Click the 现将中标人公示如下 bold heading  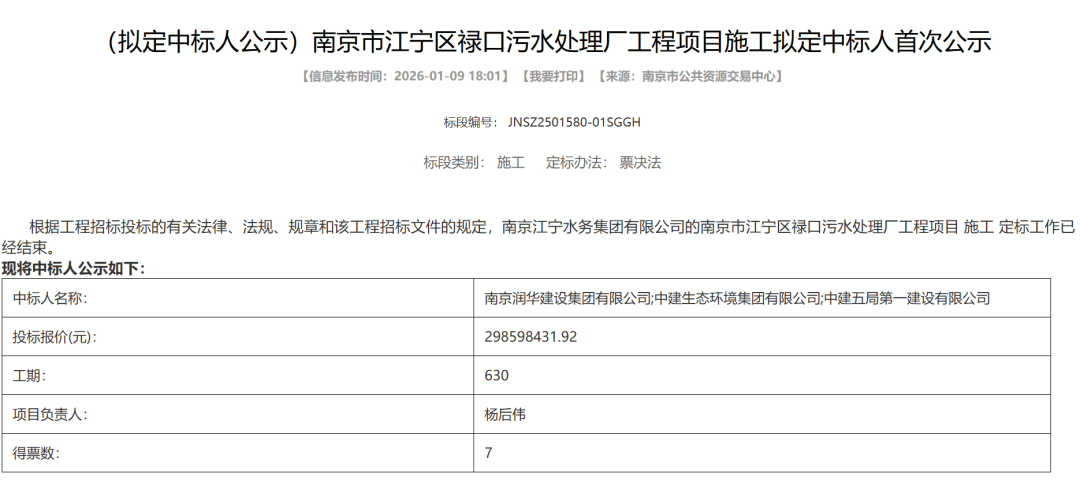(73, 268)
